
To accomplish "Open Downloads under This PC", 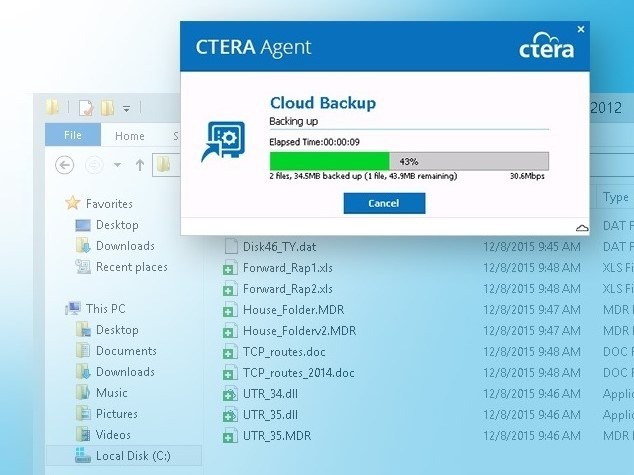I will 125,372.
